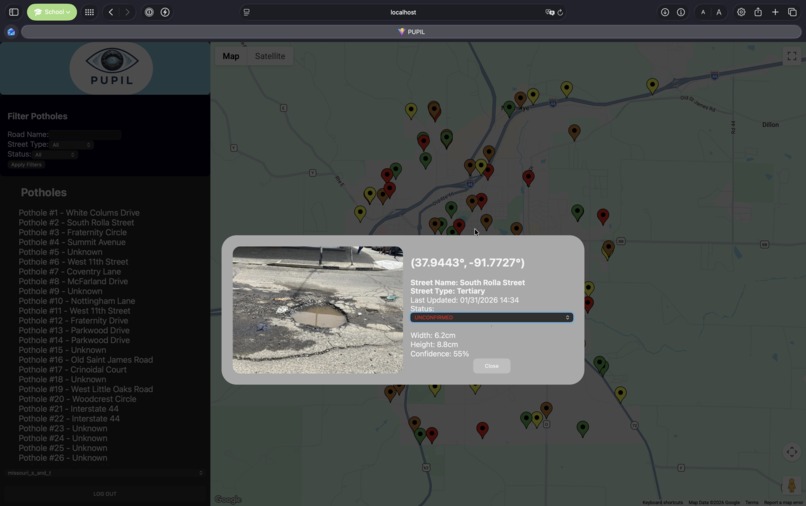Select Pothole #1 - White Colums Drive

point(79,213)
